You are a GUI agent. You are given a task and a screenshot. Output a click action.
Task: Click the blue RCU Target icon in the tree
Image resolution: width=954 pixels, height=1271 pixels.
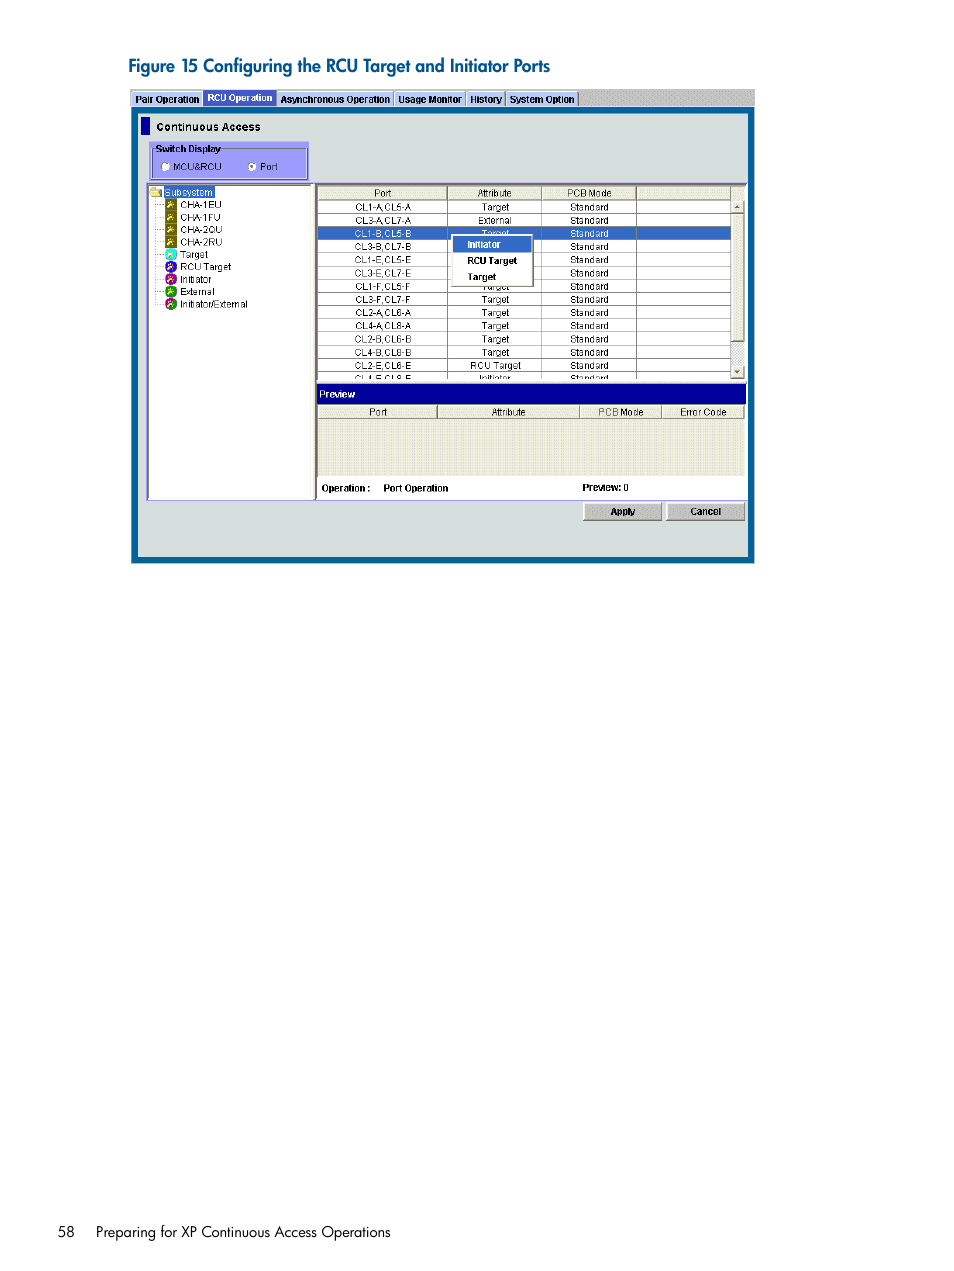[171, 267]
